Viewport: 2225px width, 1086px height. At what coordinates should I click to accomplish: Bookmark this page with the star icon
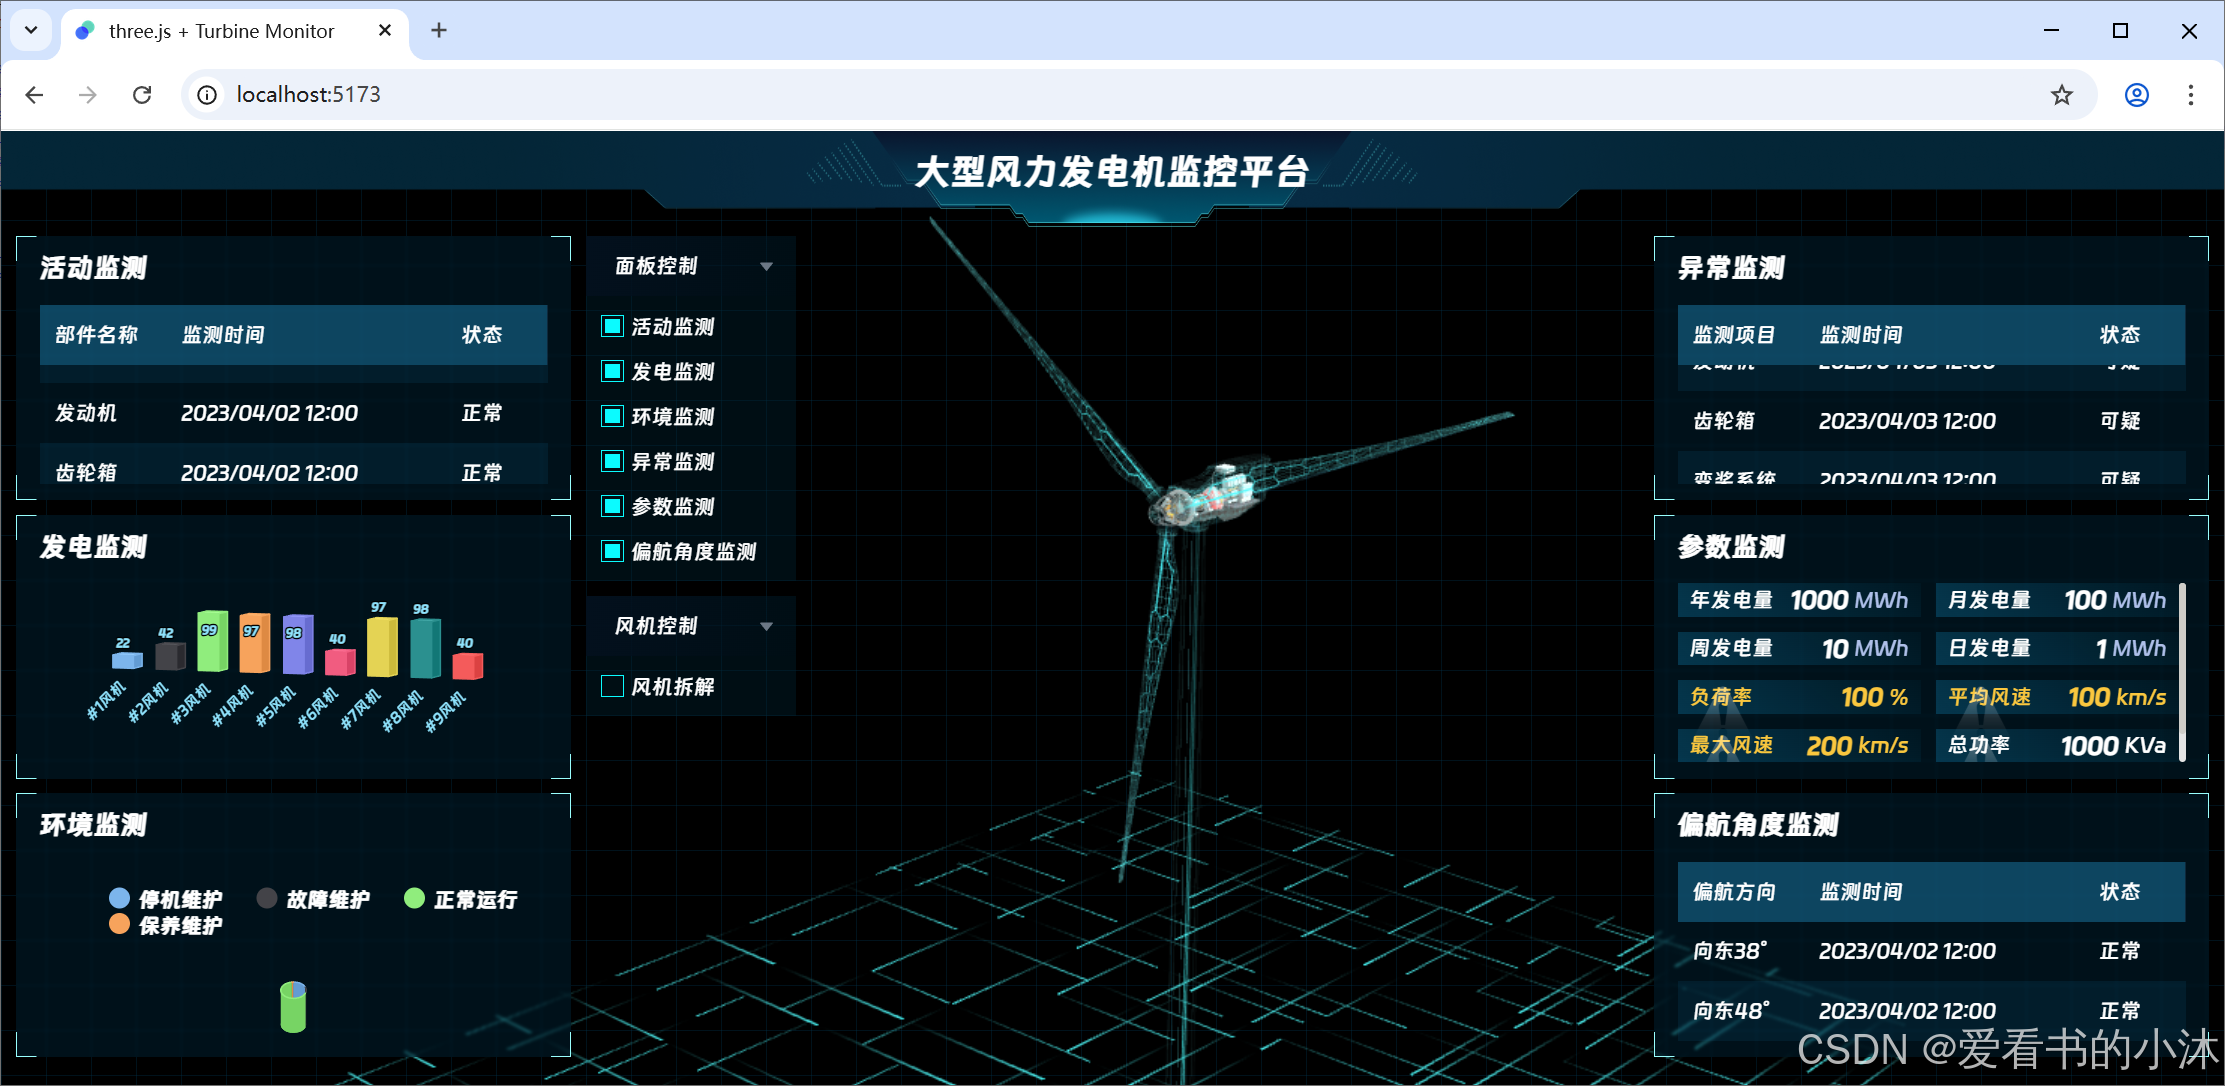point(2061,95)
